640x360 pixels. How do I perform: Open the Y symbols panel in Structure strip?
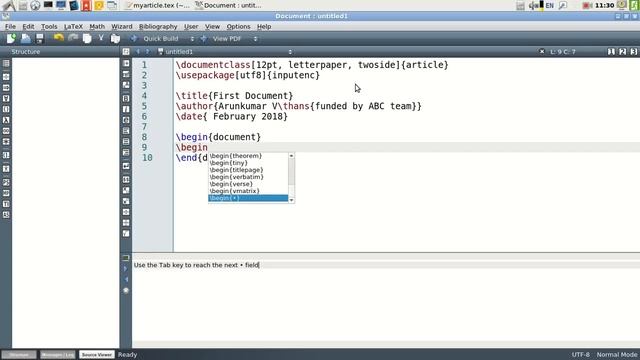[x=6, y=98]
